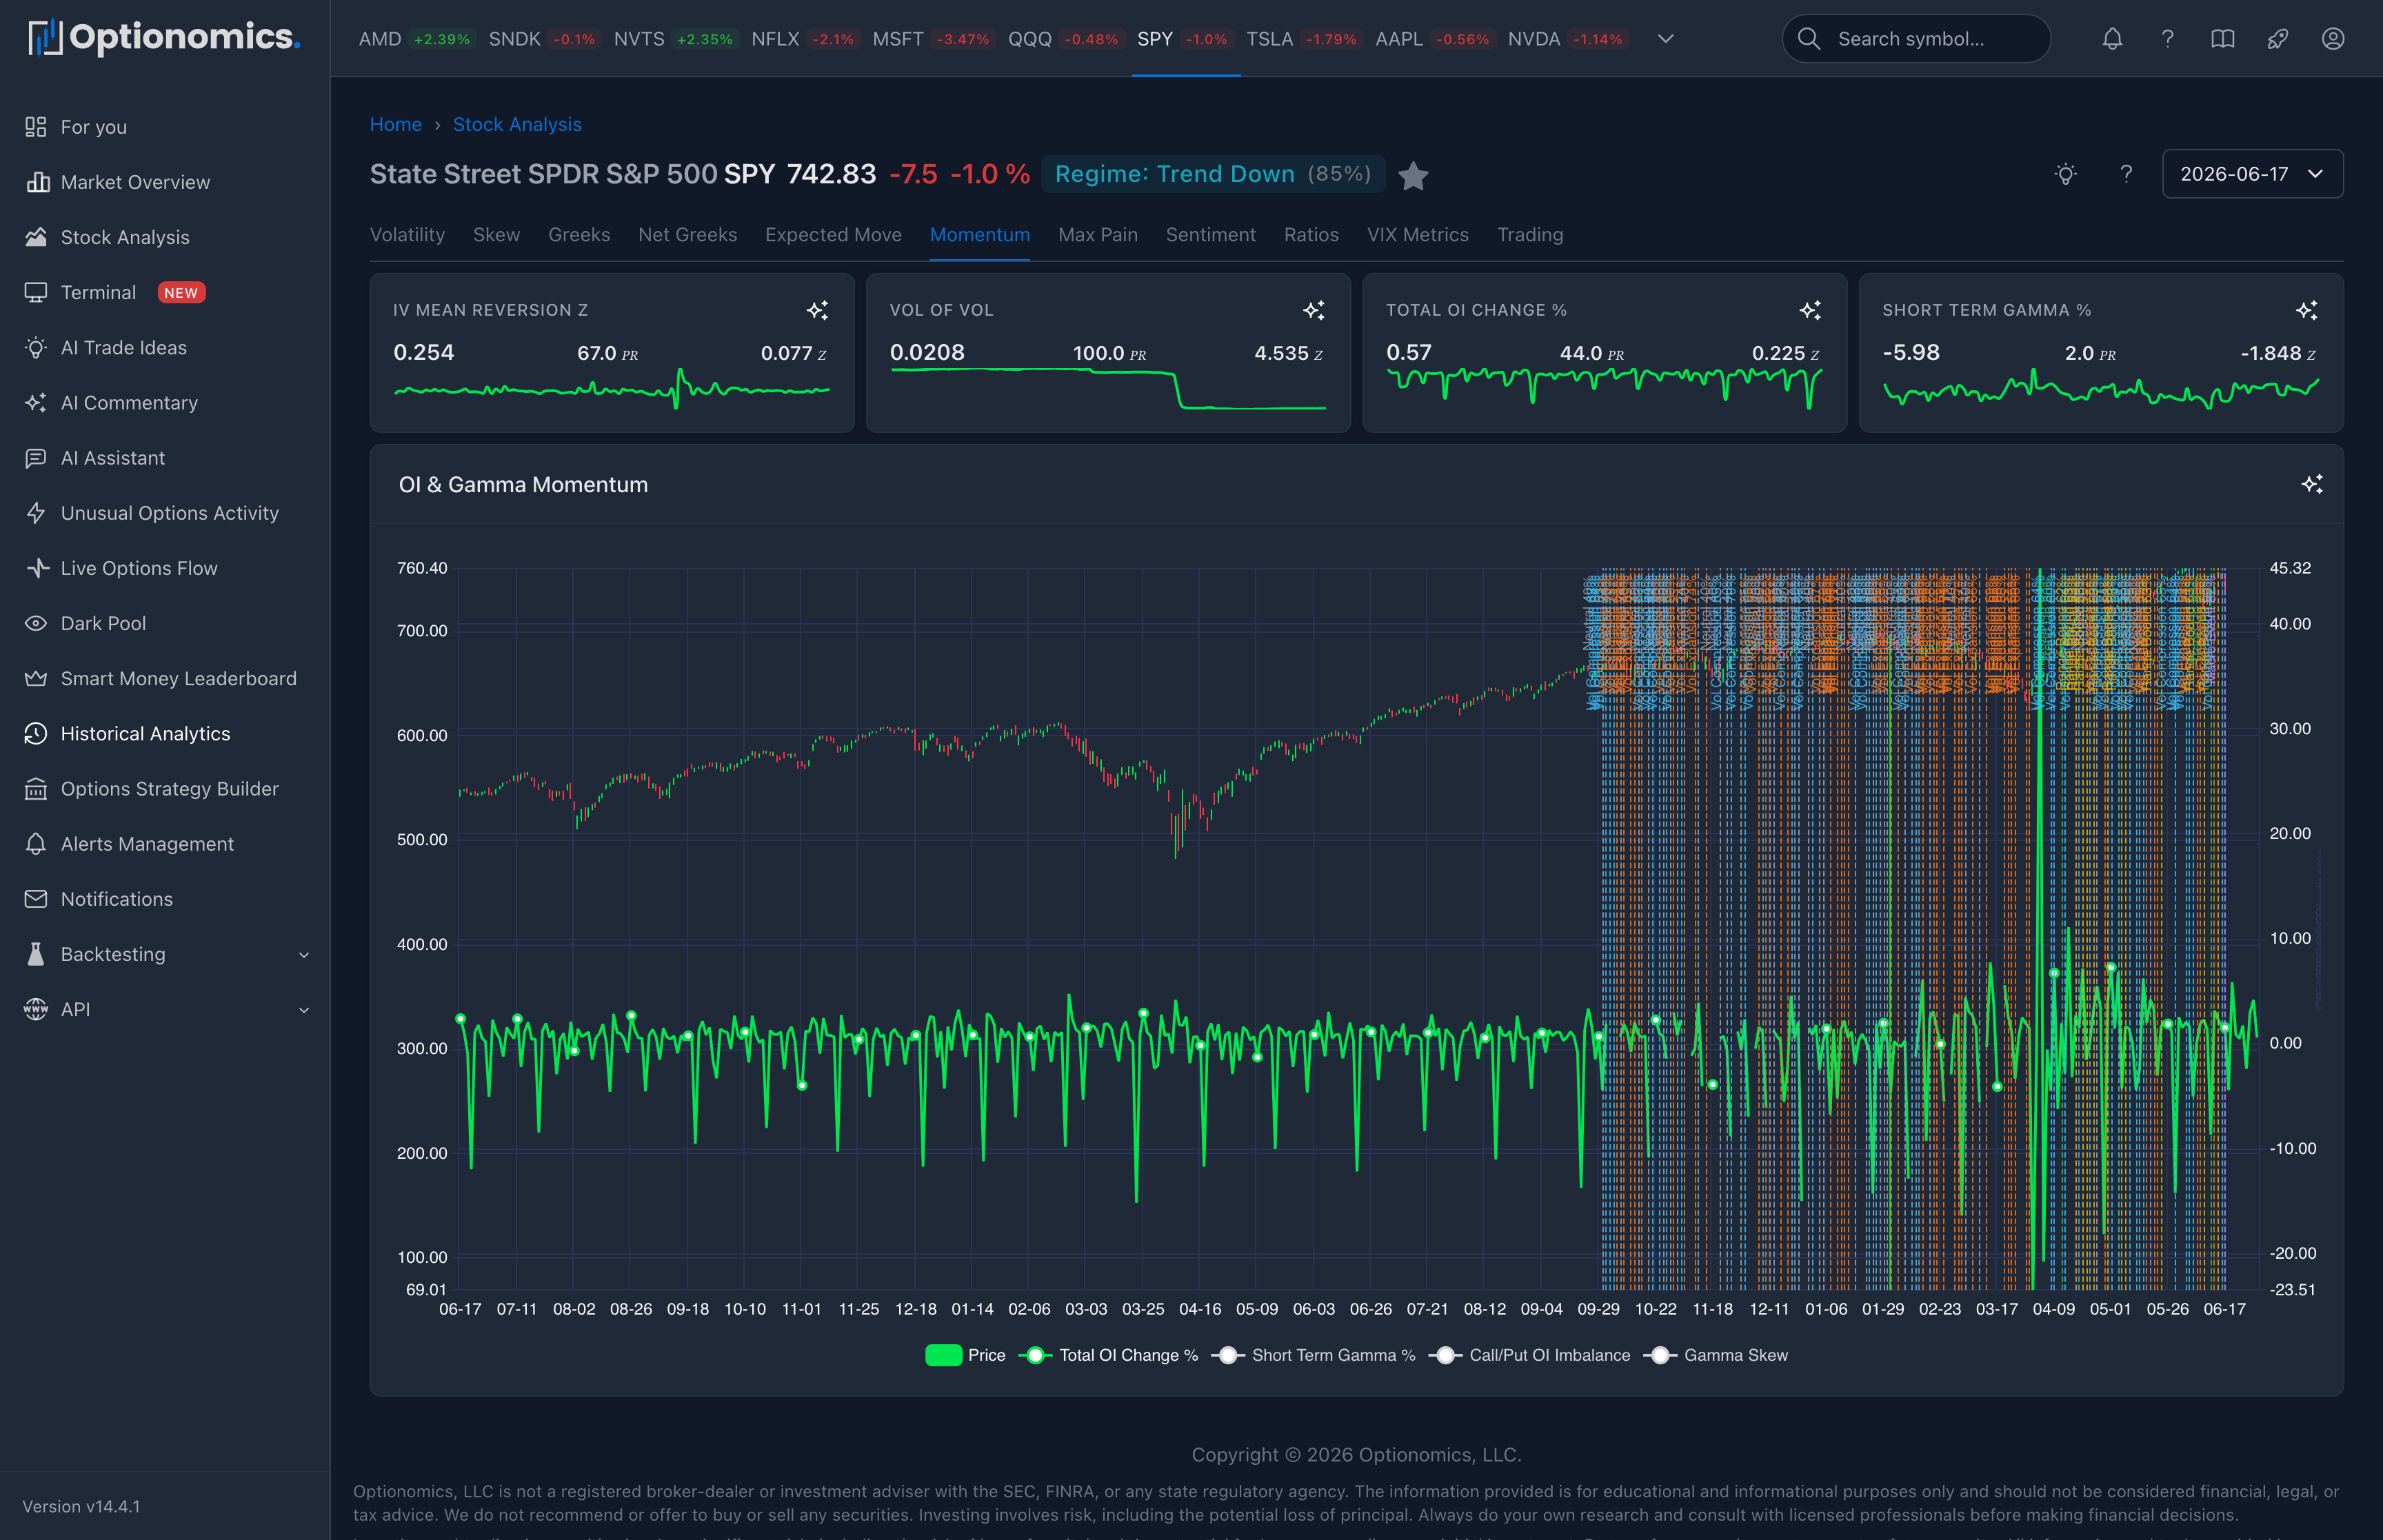
Task: Toggle Call/Put OI Imbalance series in legend
Action: click(1529, 1355)
